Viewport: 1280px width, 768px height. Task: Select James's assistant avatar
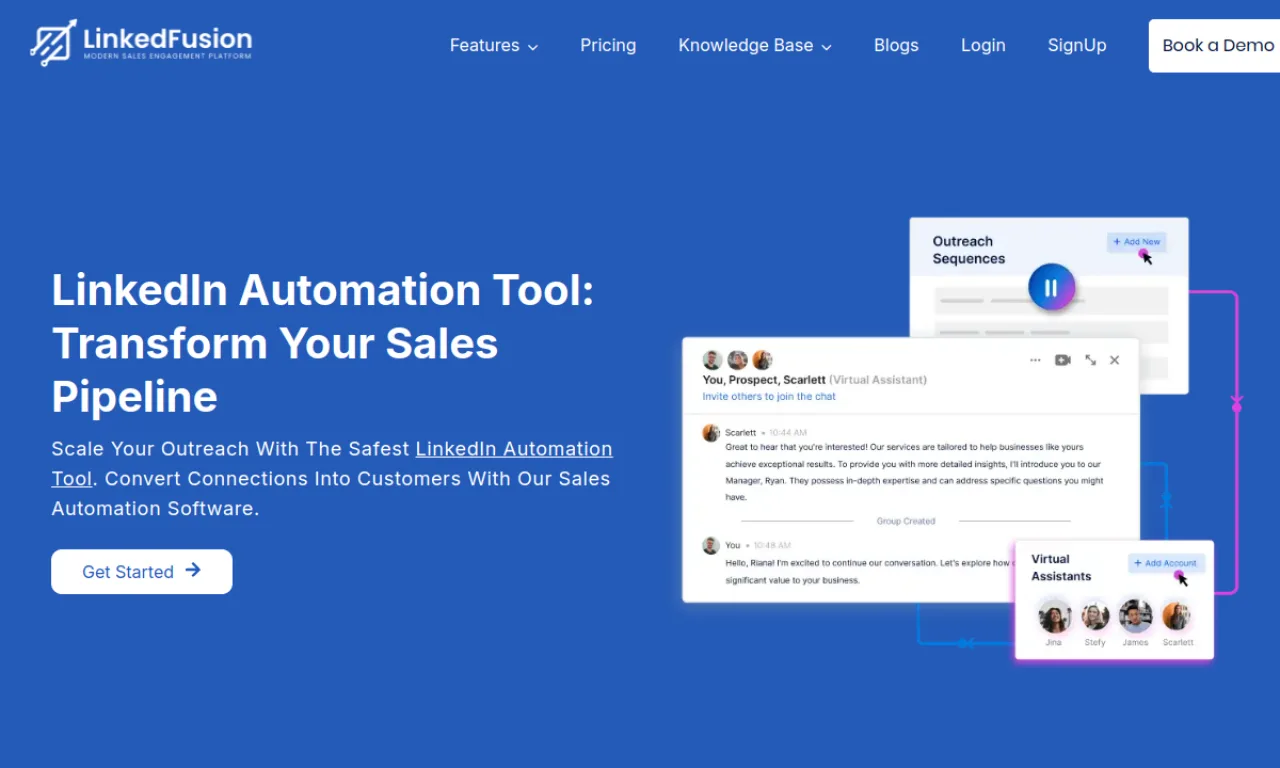click(1135, 616)
